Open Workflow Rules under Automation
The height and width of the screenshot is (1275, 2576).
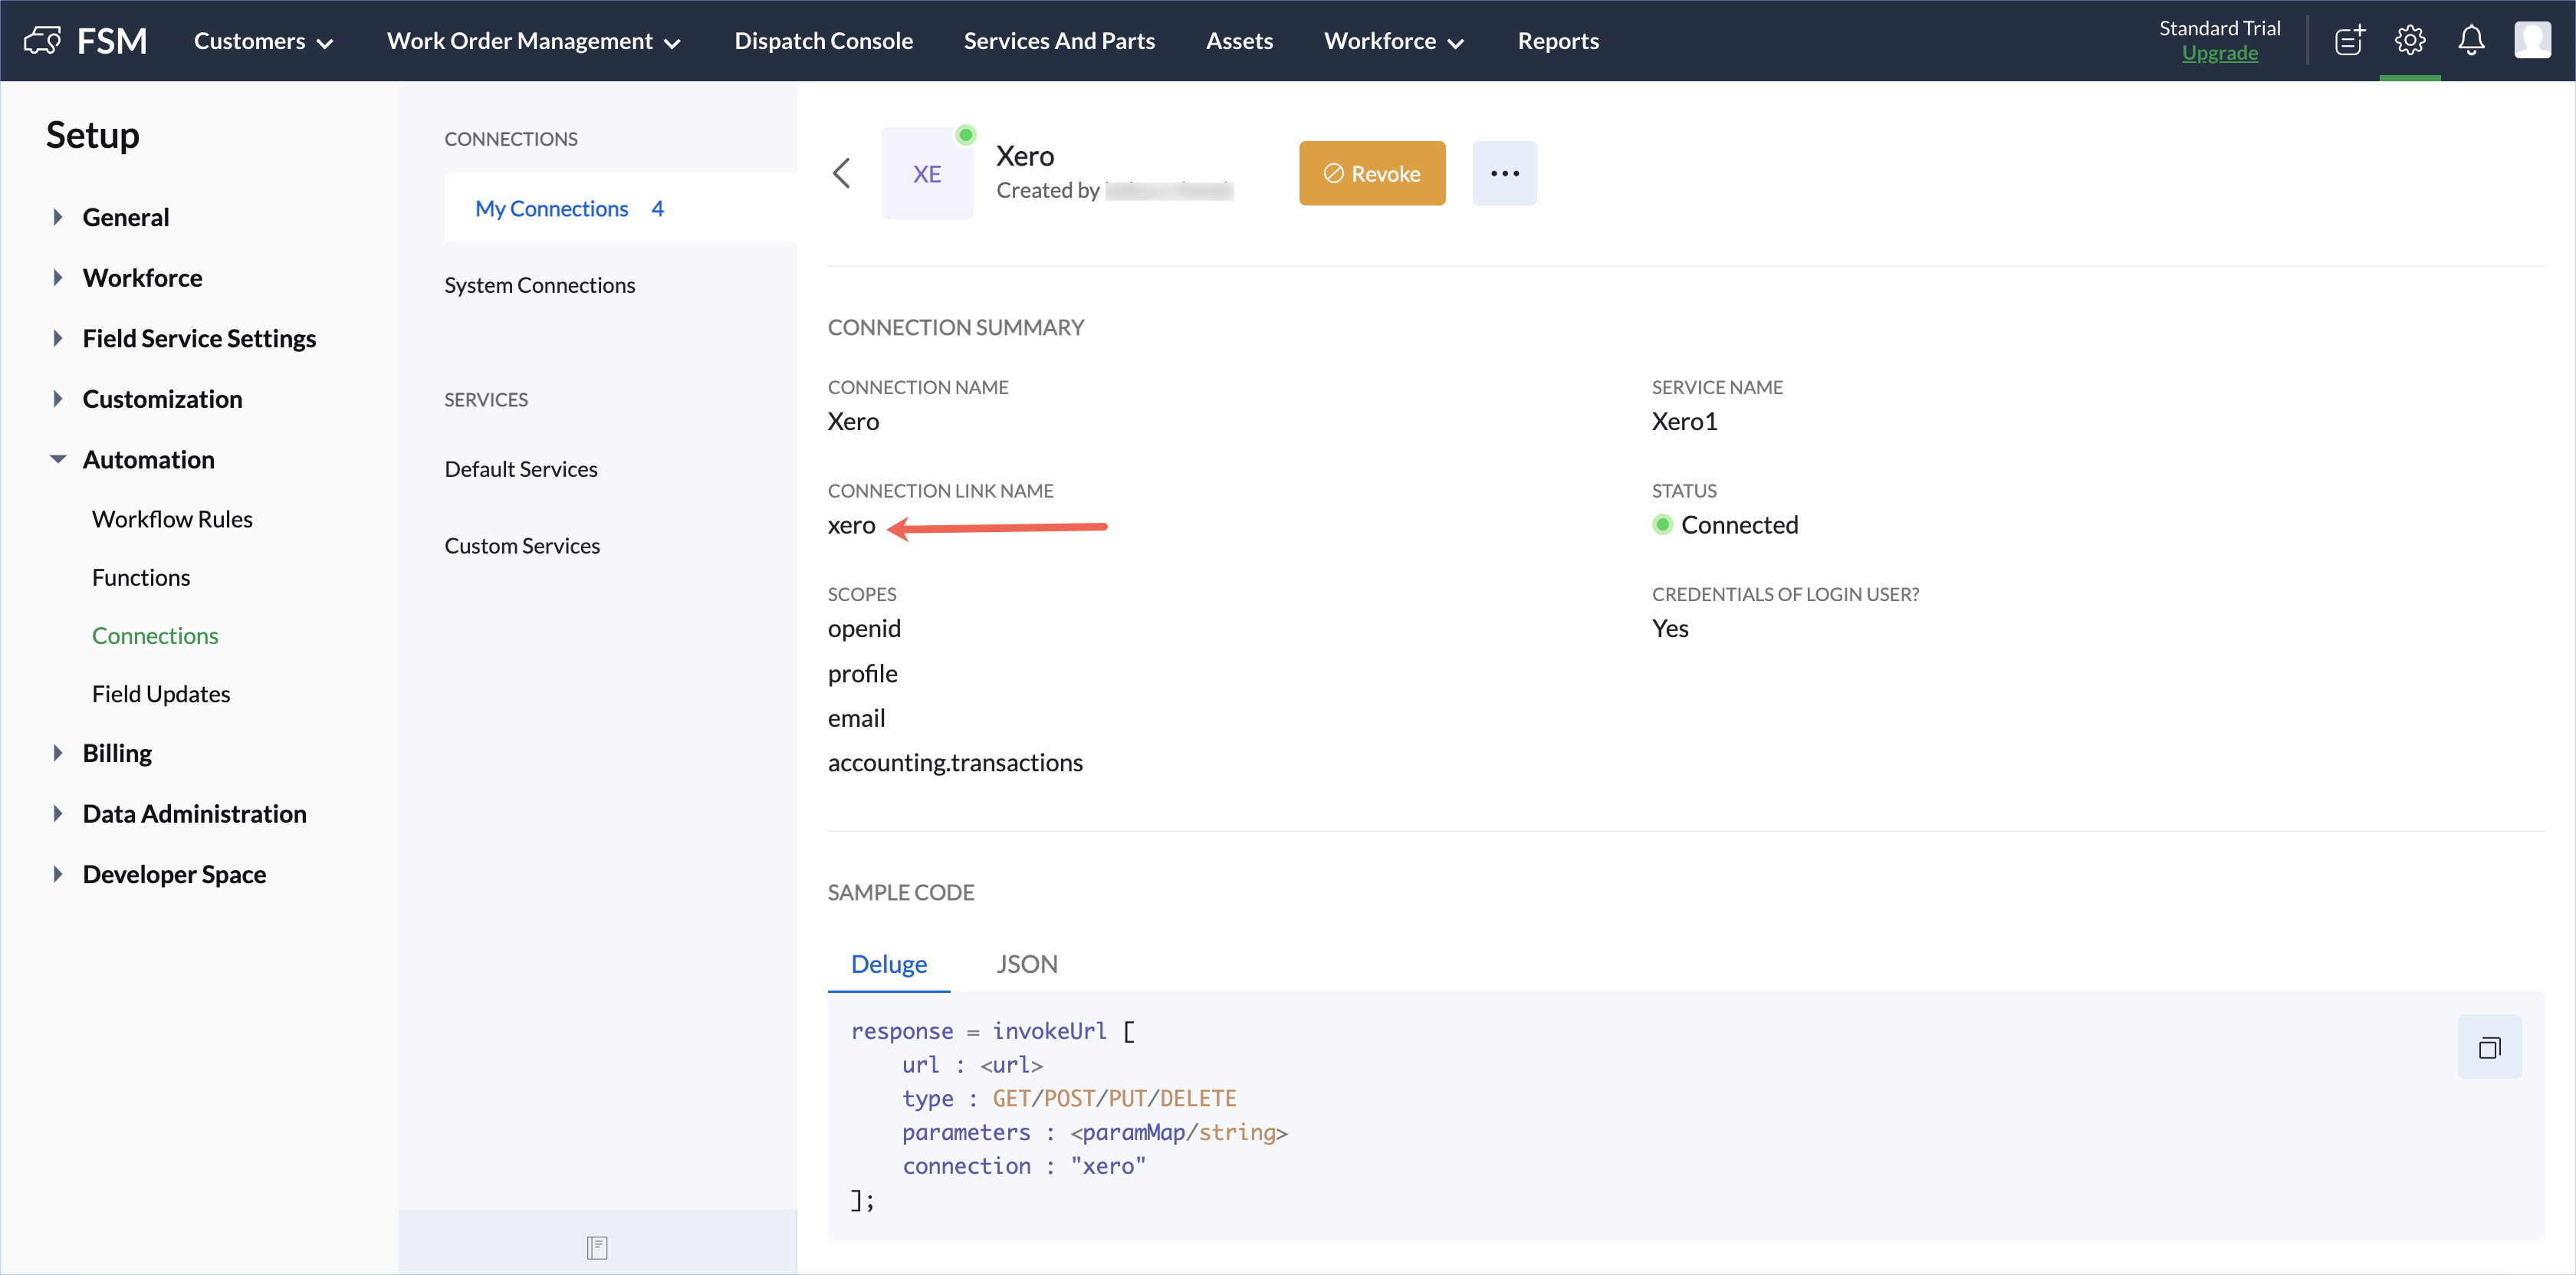point(172,519)
